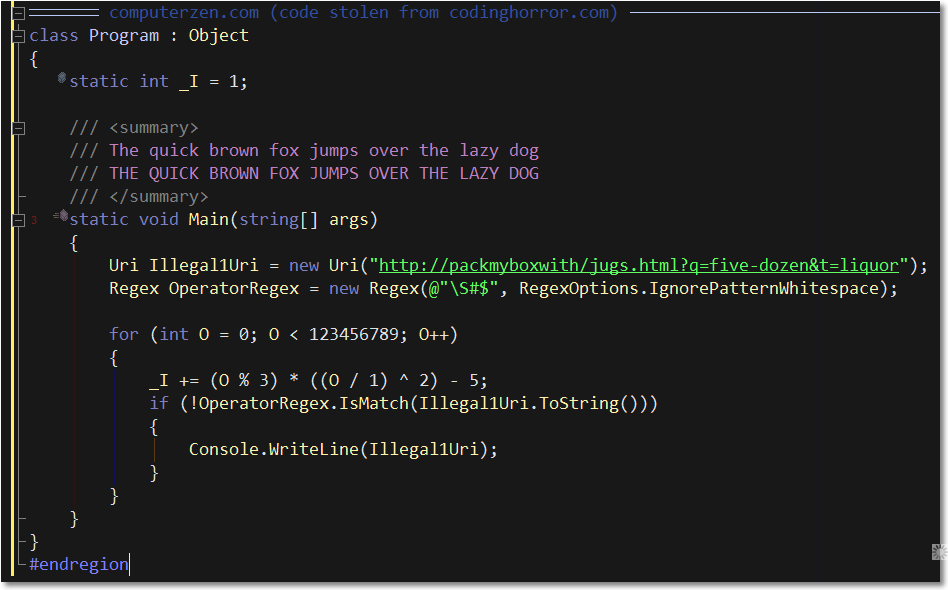Collapse the Program class code block
This screenshot has width=948, height=590.
(x=18, y=36)
